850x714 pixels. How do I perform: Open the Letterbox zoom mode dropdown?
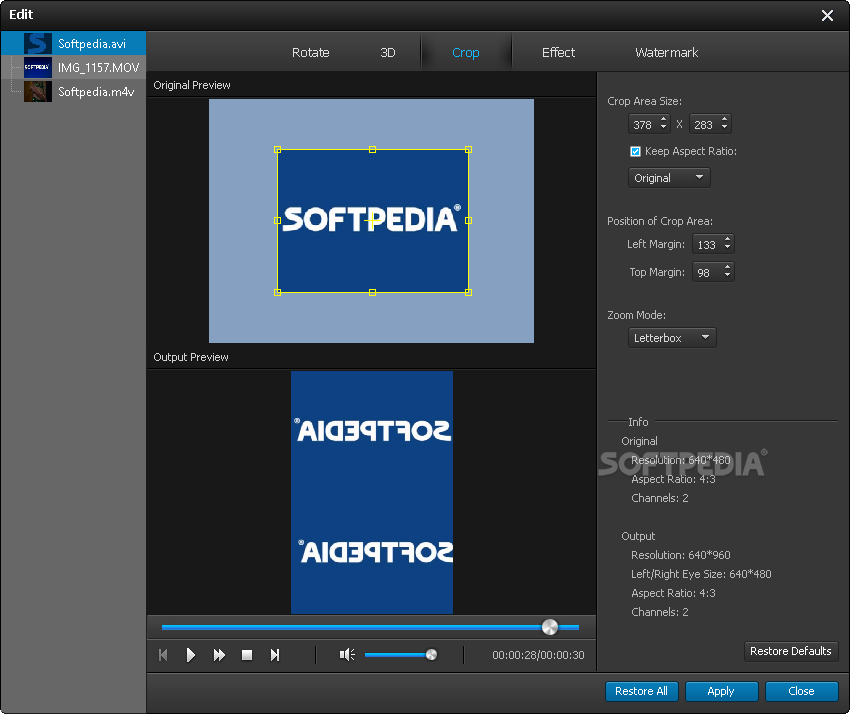672,338
